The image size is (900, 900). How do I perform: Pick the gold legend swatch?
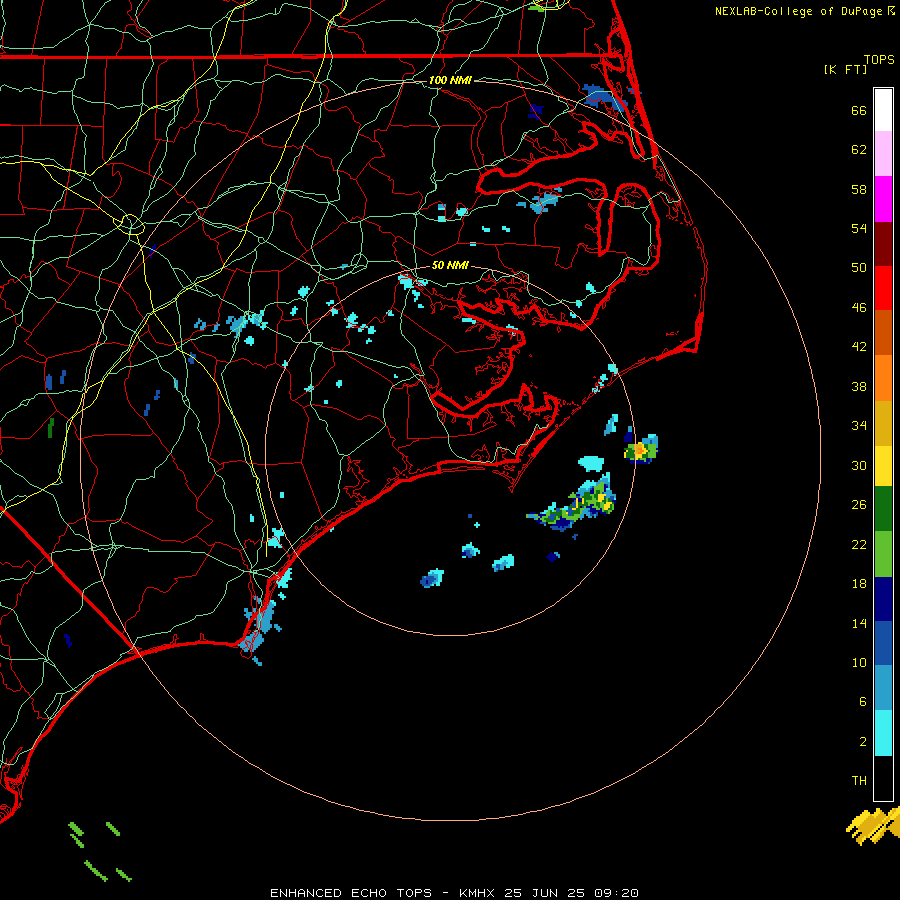click(883, 423)
